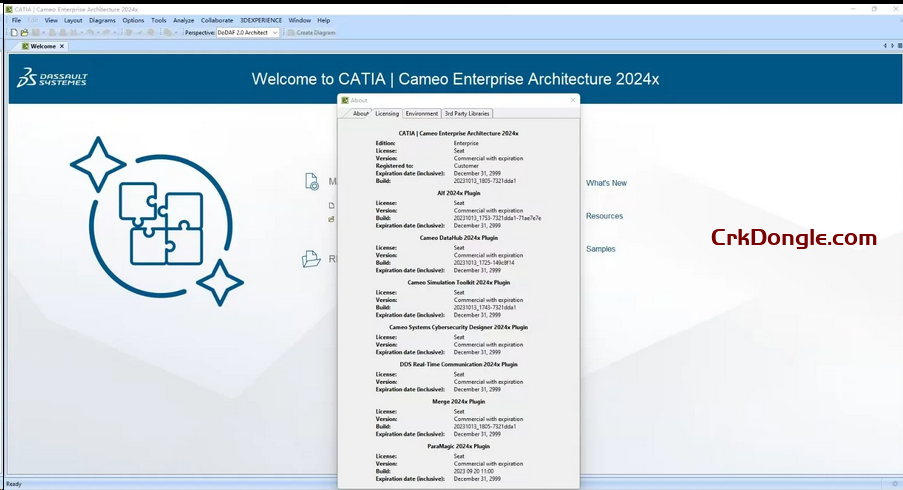Open the Samples link
Screen dimensions: 903x490
coord(601,249)
